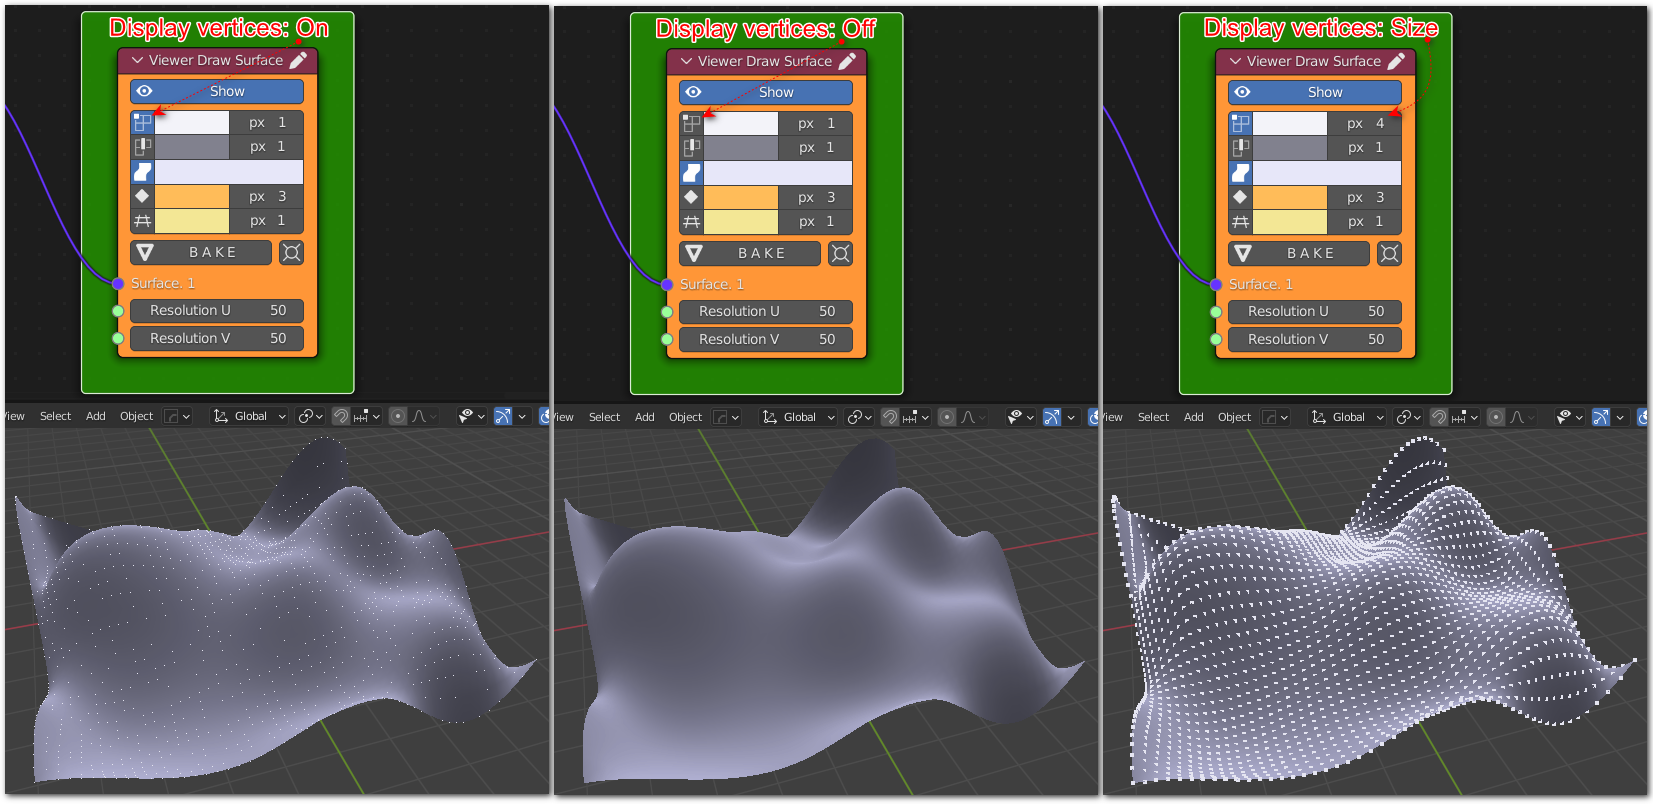Image resolution: width=1653 pixels, height=804 pixels.
Task: Toggle surface display icon in 'Display vertices: Off' node
Action: 692,172
